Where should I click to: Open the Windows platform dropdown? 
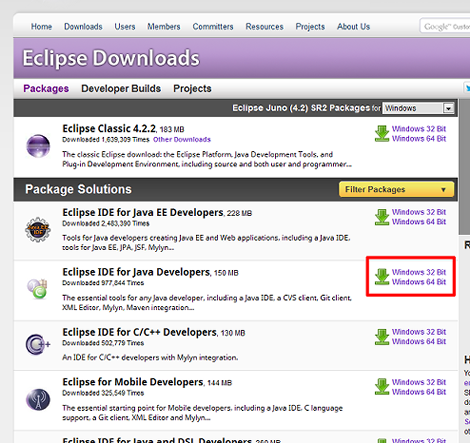418,108
